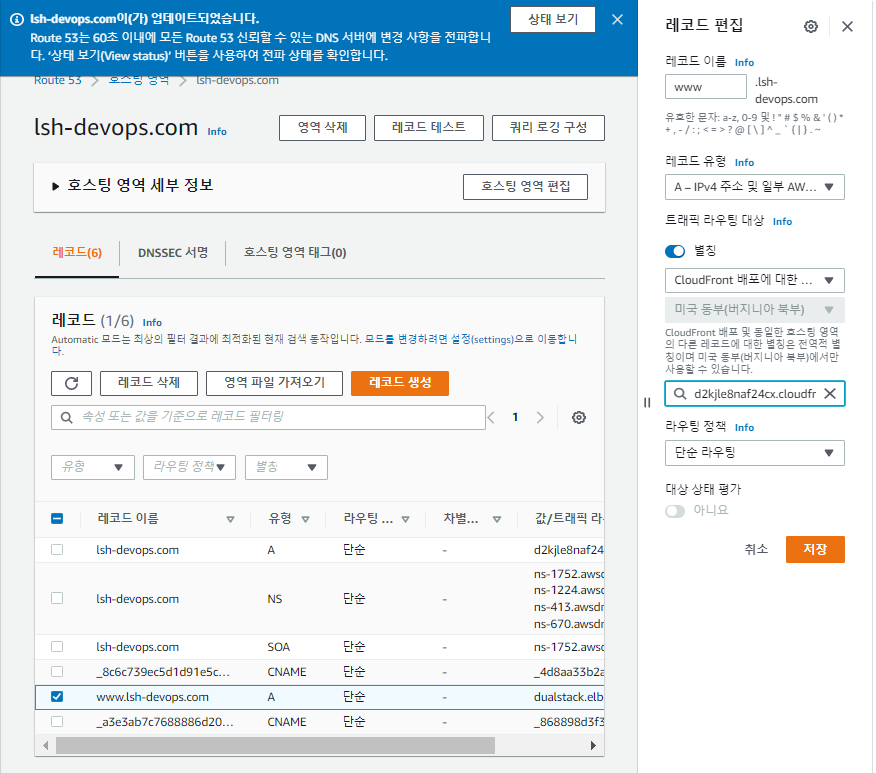Click the 영역 파일 가져오기 button

click(x=274, y=383)
